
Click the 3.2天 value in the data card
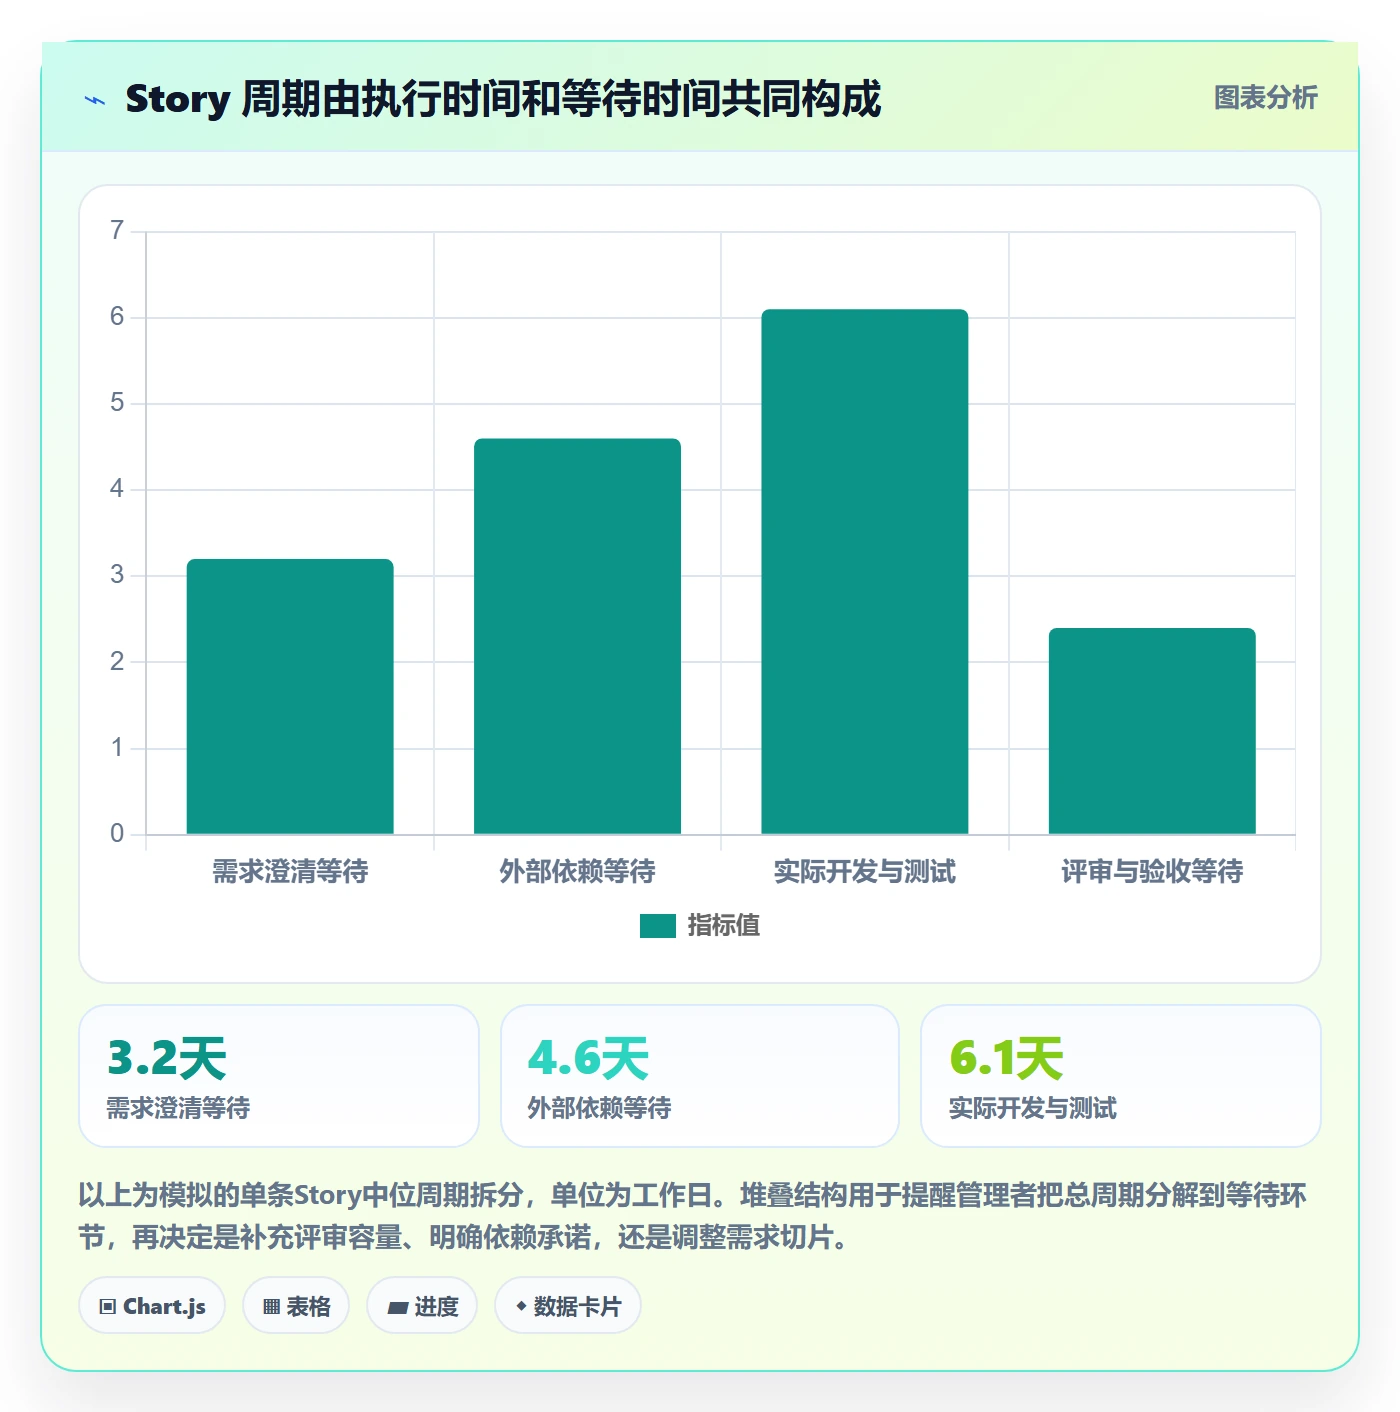coord(167,1058)
